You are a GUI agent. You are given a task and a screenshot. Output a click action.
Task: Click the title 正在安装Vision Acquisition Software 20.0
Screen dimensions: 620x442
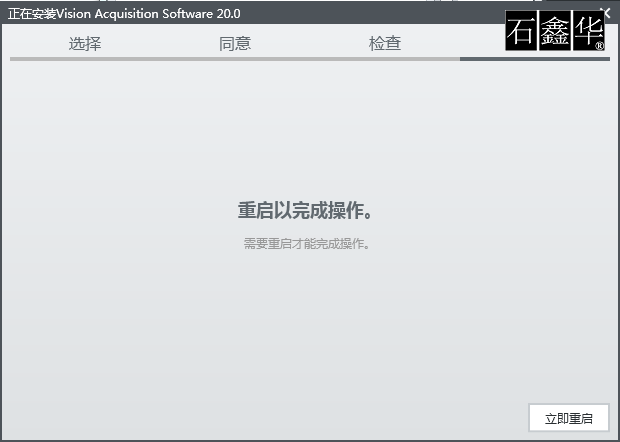(x=124, y=14)
